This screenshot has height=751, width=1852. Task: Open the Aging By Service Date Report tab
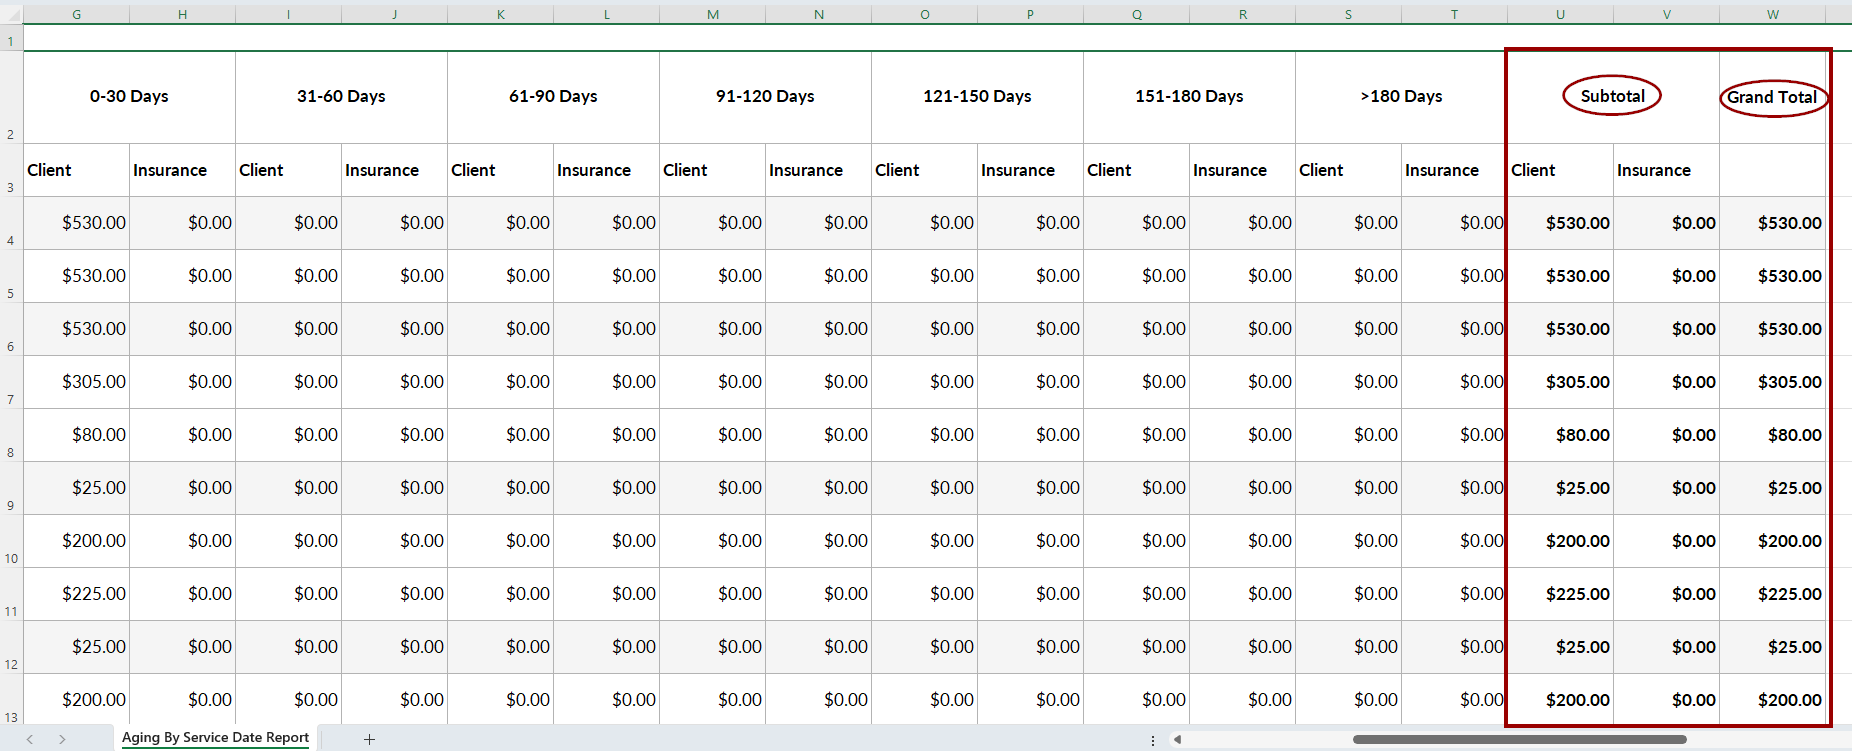point(215,738)
